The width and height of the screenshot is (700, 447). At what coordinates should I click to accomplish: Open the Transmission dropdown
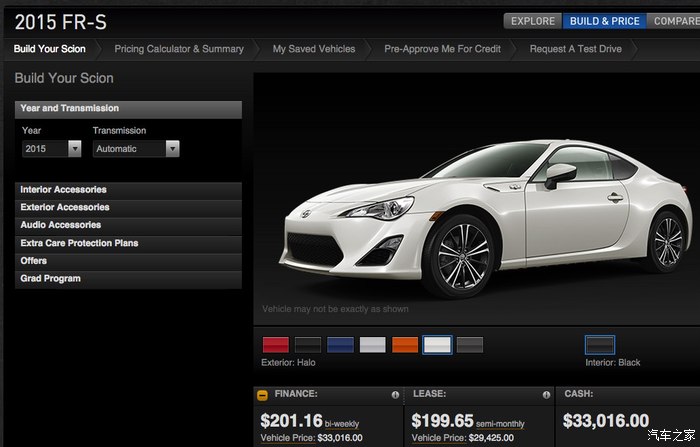136,148
